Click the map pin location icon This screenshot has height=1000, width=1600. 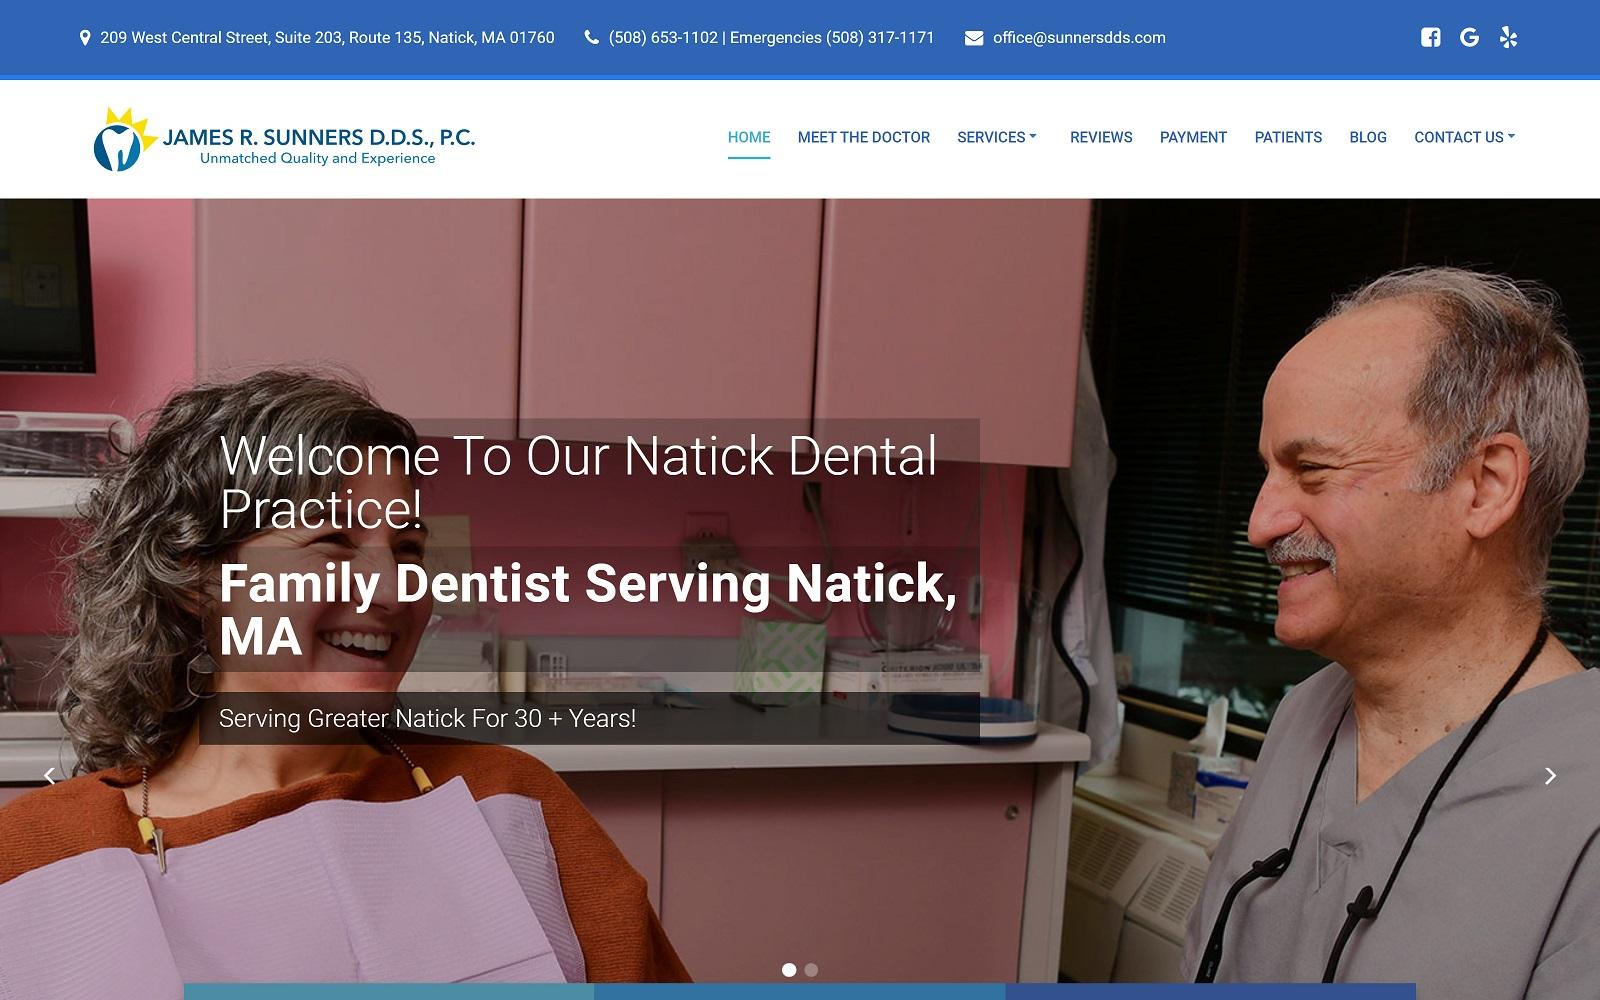pos(85,38)
